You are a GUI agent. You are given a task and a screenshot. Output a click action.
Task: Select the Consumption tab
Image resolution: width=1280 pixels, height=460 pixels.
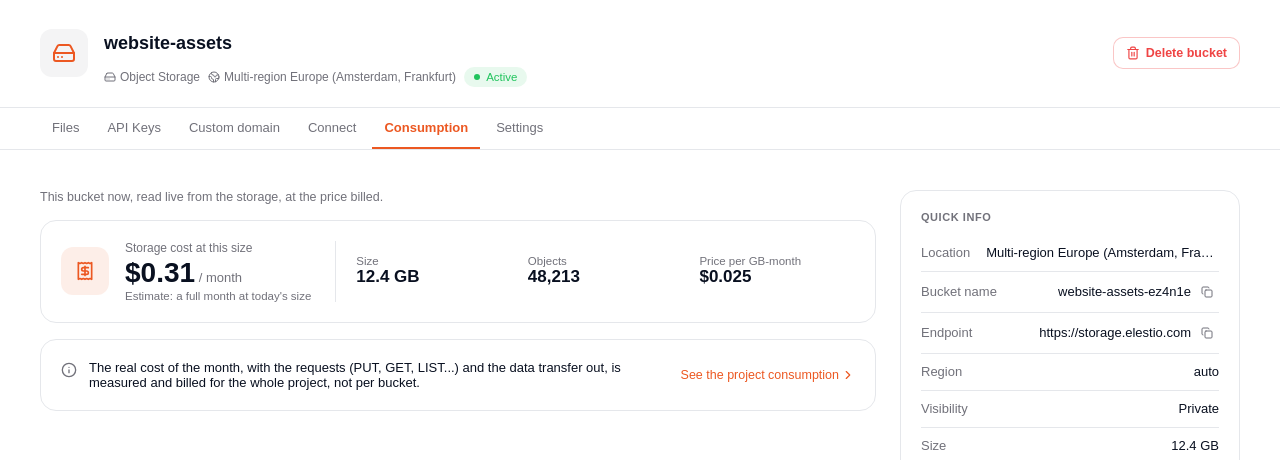pos(426,128)
